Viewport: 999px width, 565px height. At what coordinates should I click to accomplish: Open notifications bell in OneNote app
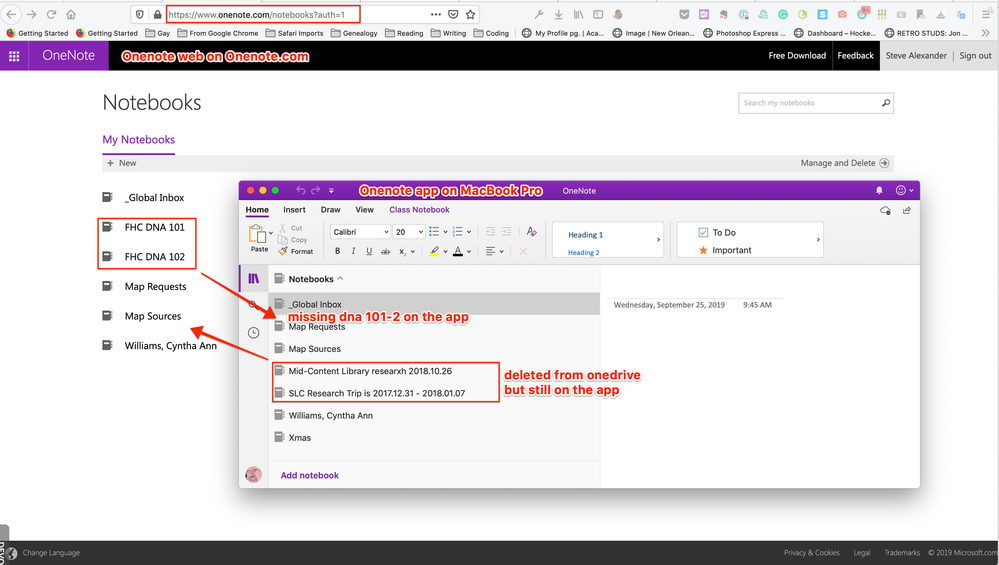[879, 190]
